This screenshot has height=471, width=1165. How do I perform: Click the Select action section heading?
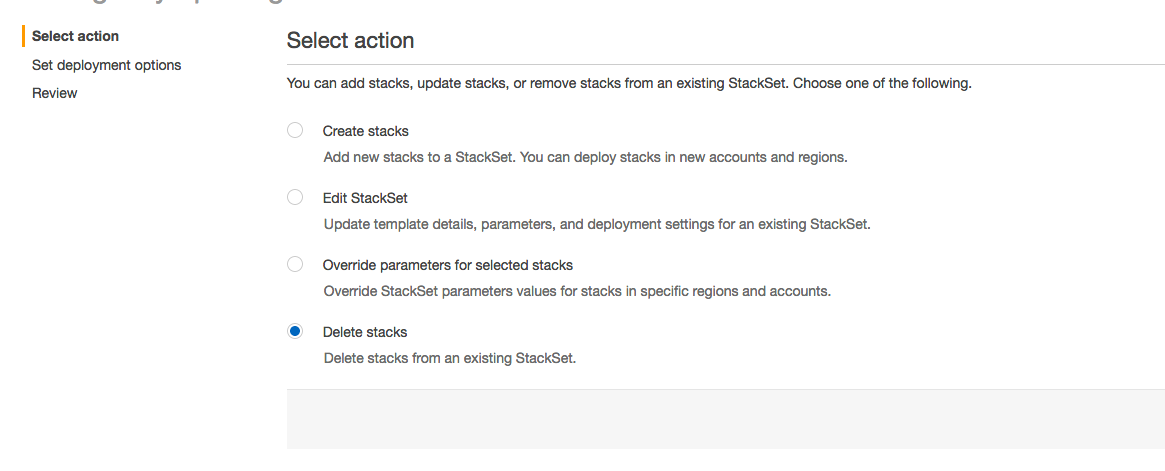(351, 40)
